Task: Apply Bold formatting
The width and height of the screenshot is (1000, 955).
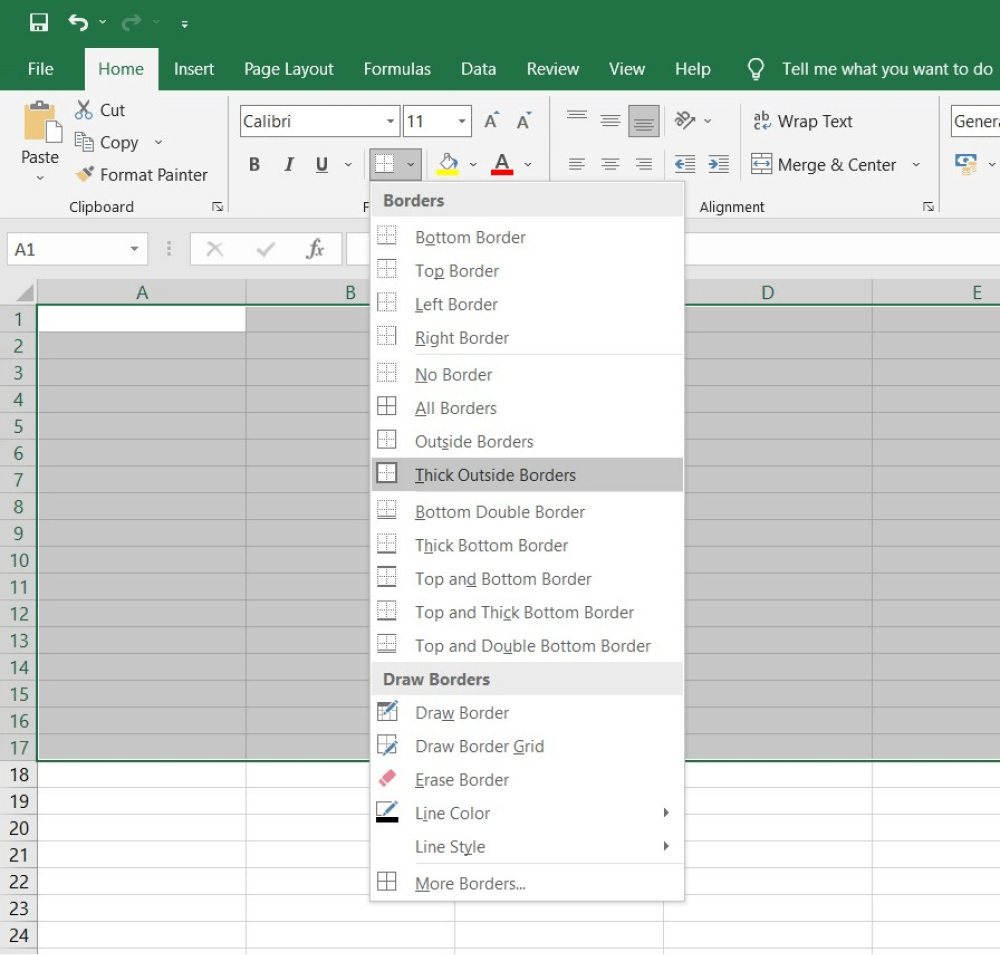Action: pyautogui.click(x=254, y=164)
